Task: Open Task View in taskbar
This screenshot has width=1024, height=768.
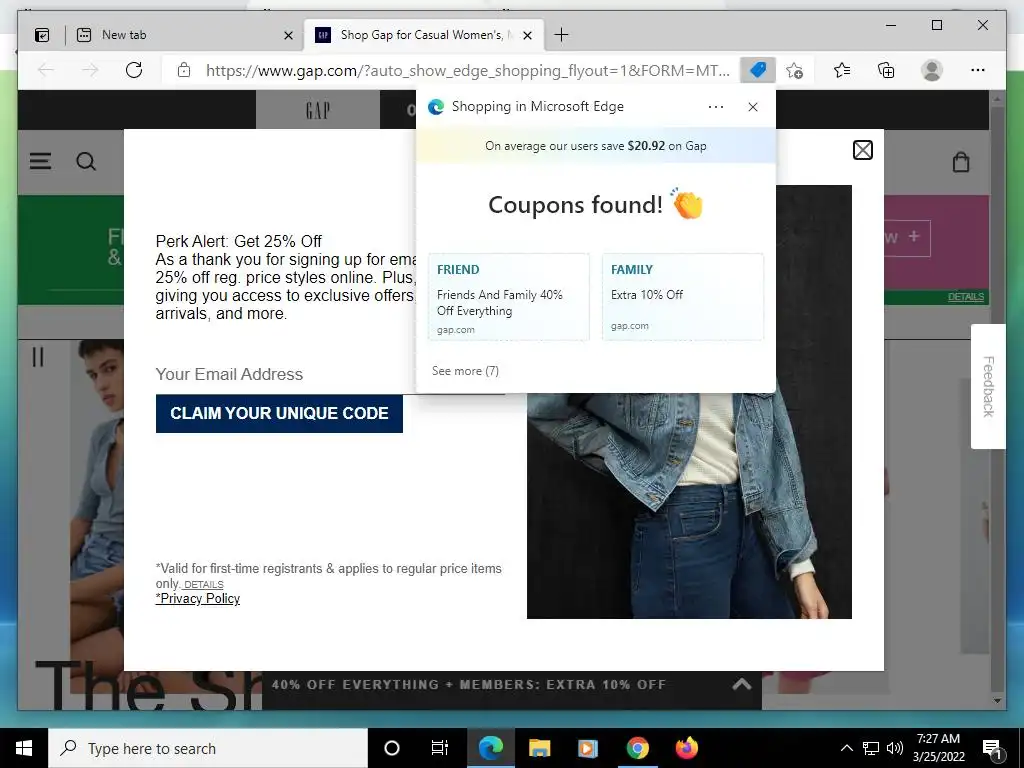Action: 440,748
